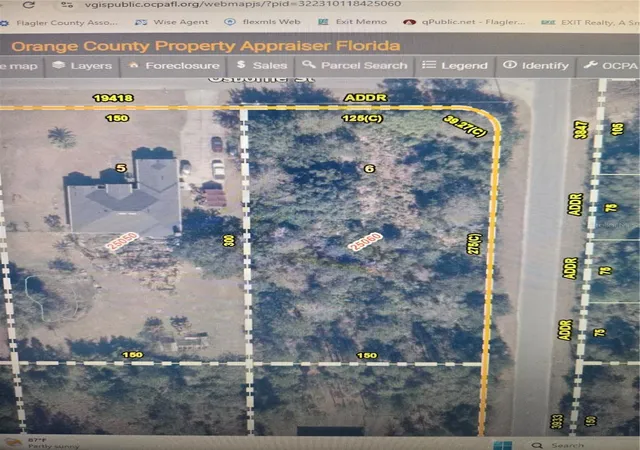This screenshot has height=450, width=640.
Task: Click the Sales dollar sign icon
Action: pos(241,65)
